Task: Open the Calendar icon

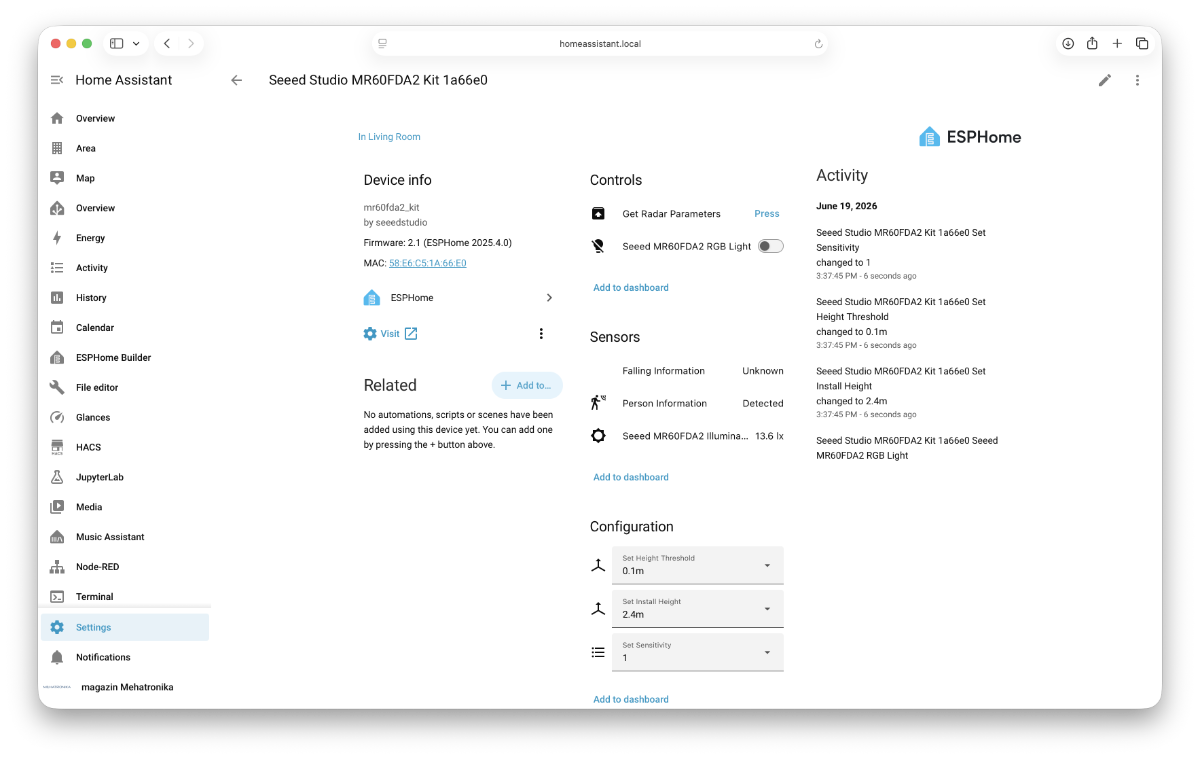Action: (57, 327)
